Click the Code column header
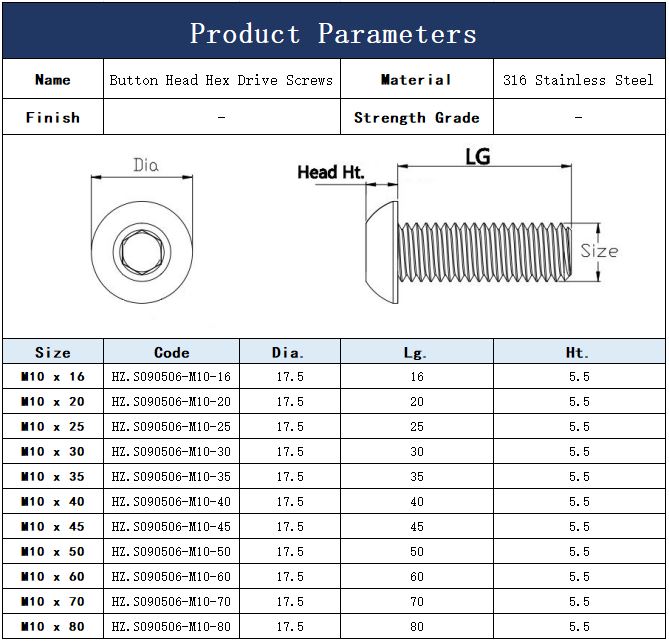Screen dimensions: 669x641 click(172, 352)
